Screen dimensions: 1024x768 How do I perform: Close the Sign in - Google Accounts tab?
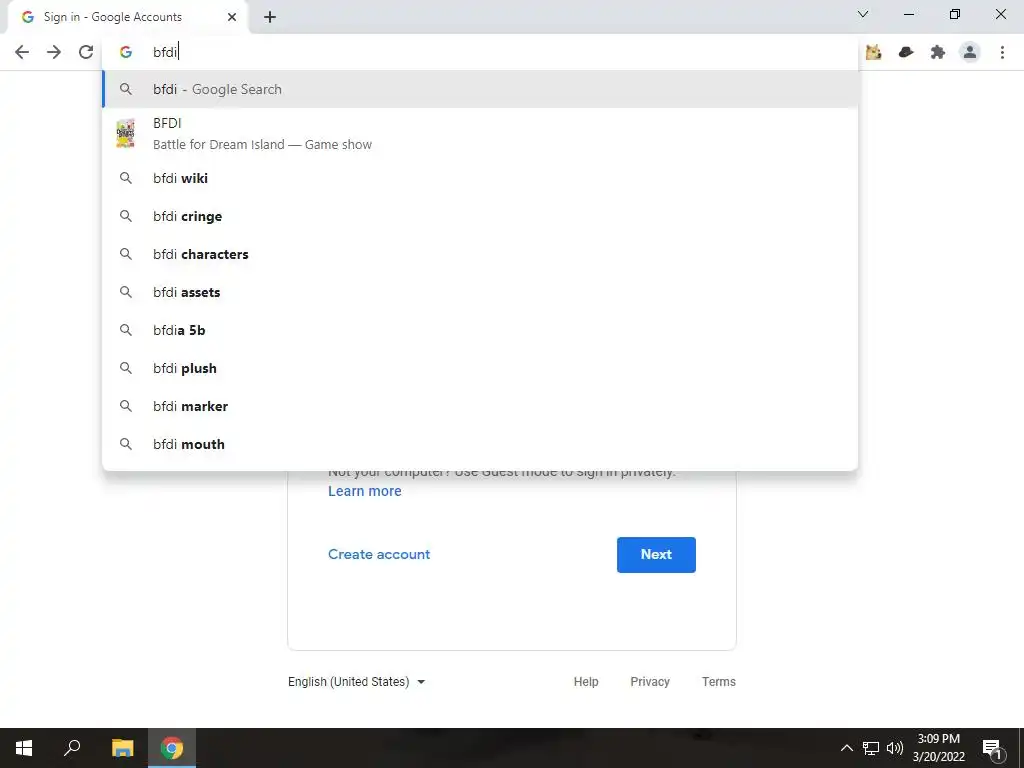232,17
